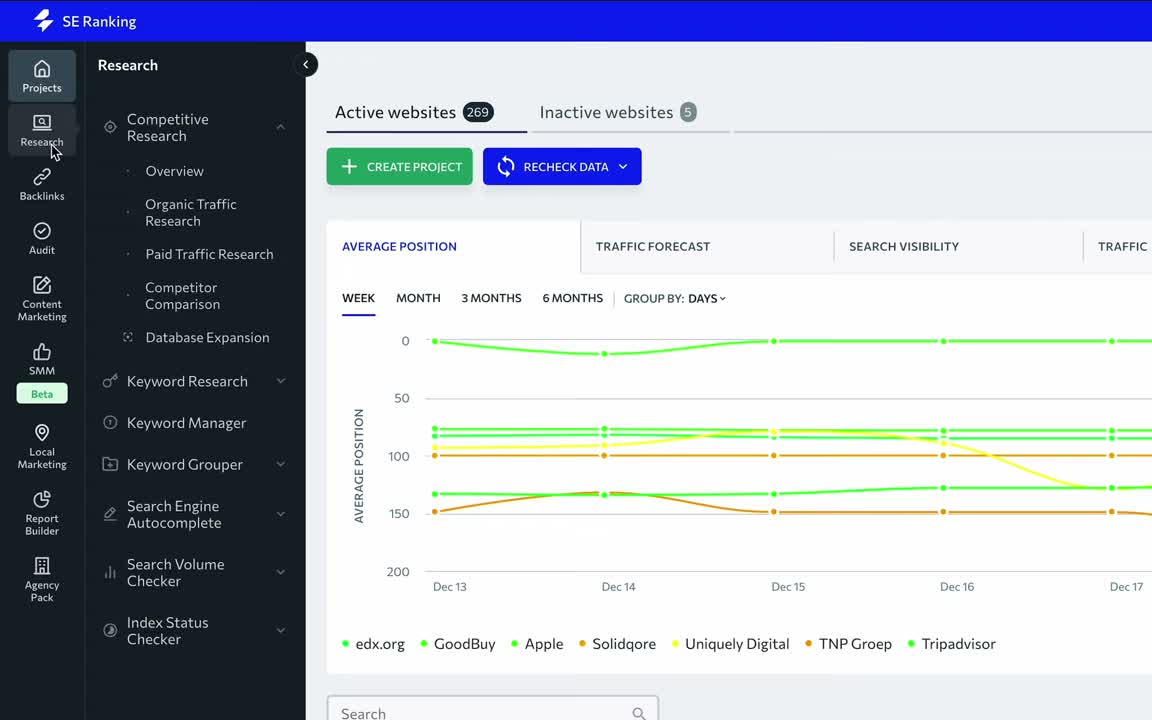Click the 269 active websites count badge
1152x720 pixels.
(478, 112)
